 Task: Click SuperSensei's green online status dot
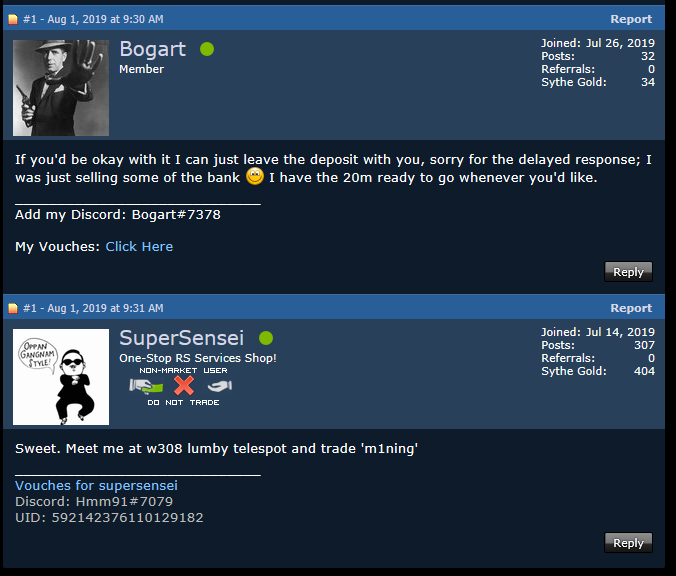(266, 338)
